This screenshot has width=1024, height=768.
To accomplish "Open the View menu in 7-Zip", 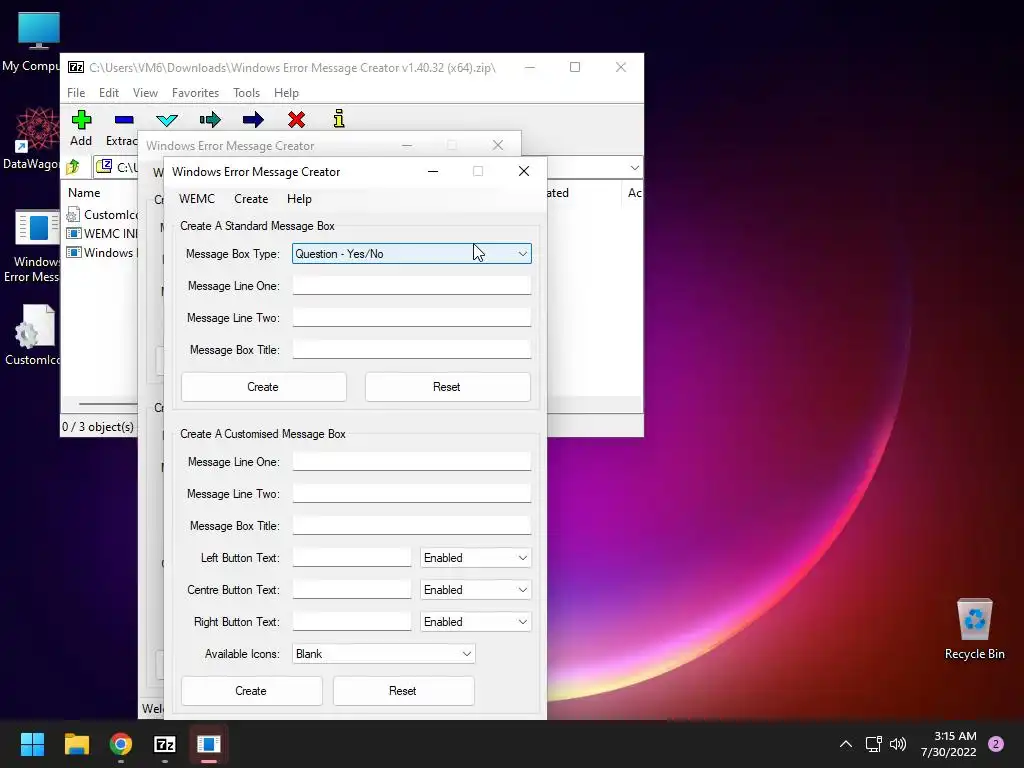I will click(145, 93).
